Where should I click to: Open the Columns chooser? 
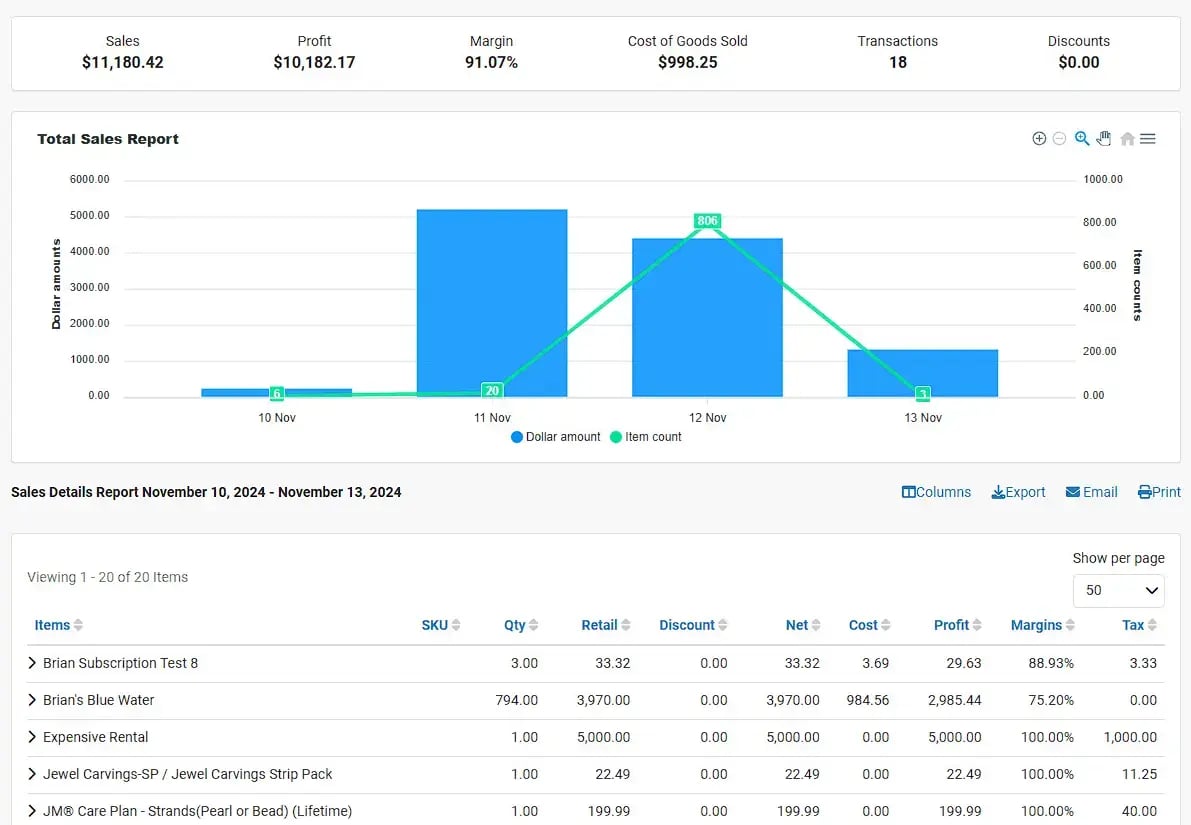(936, 492)
